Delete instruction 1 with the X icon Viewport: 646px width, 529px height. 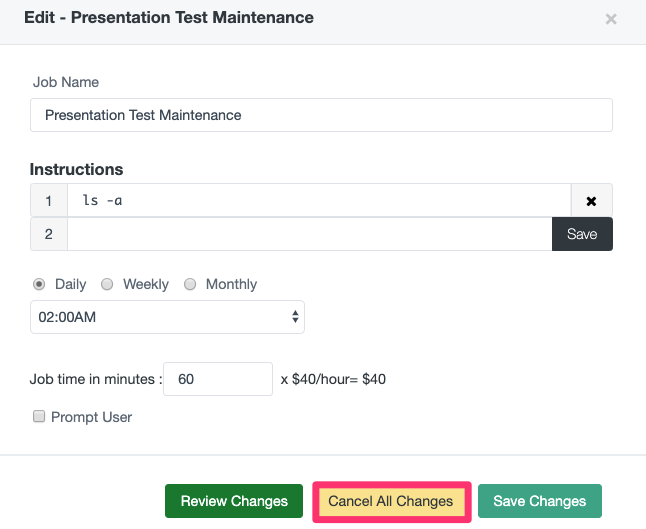[x=591, y=201]
